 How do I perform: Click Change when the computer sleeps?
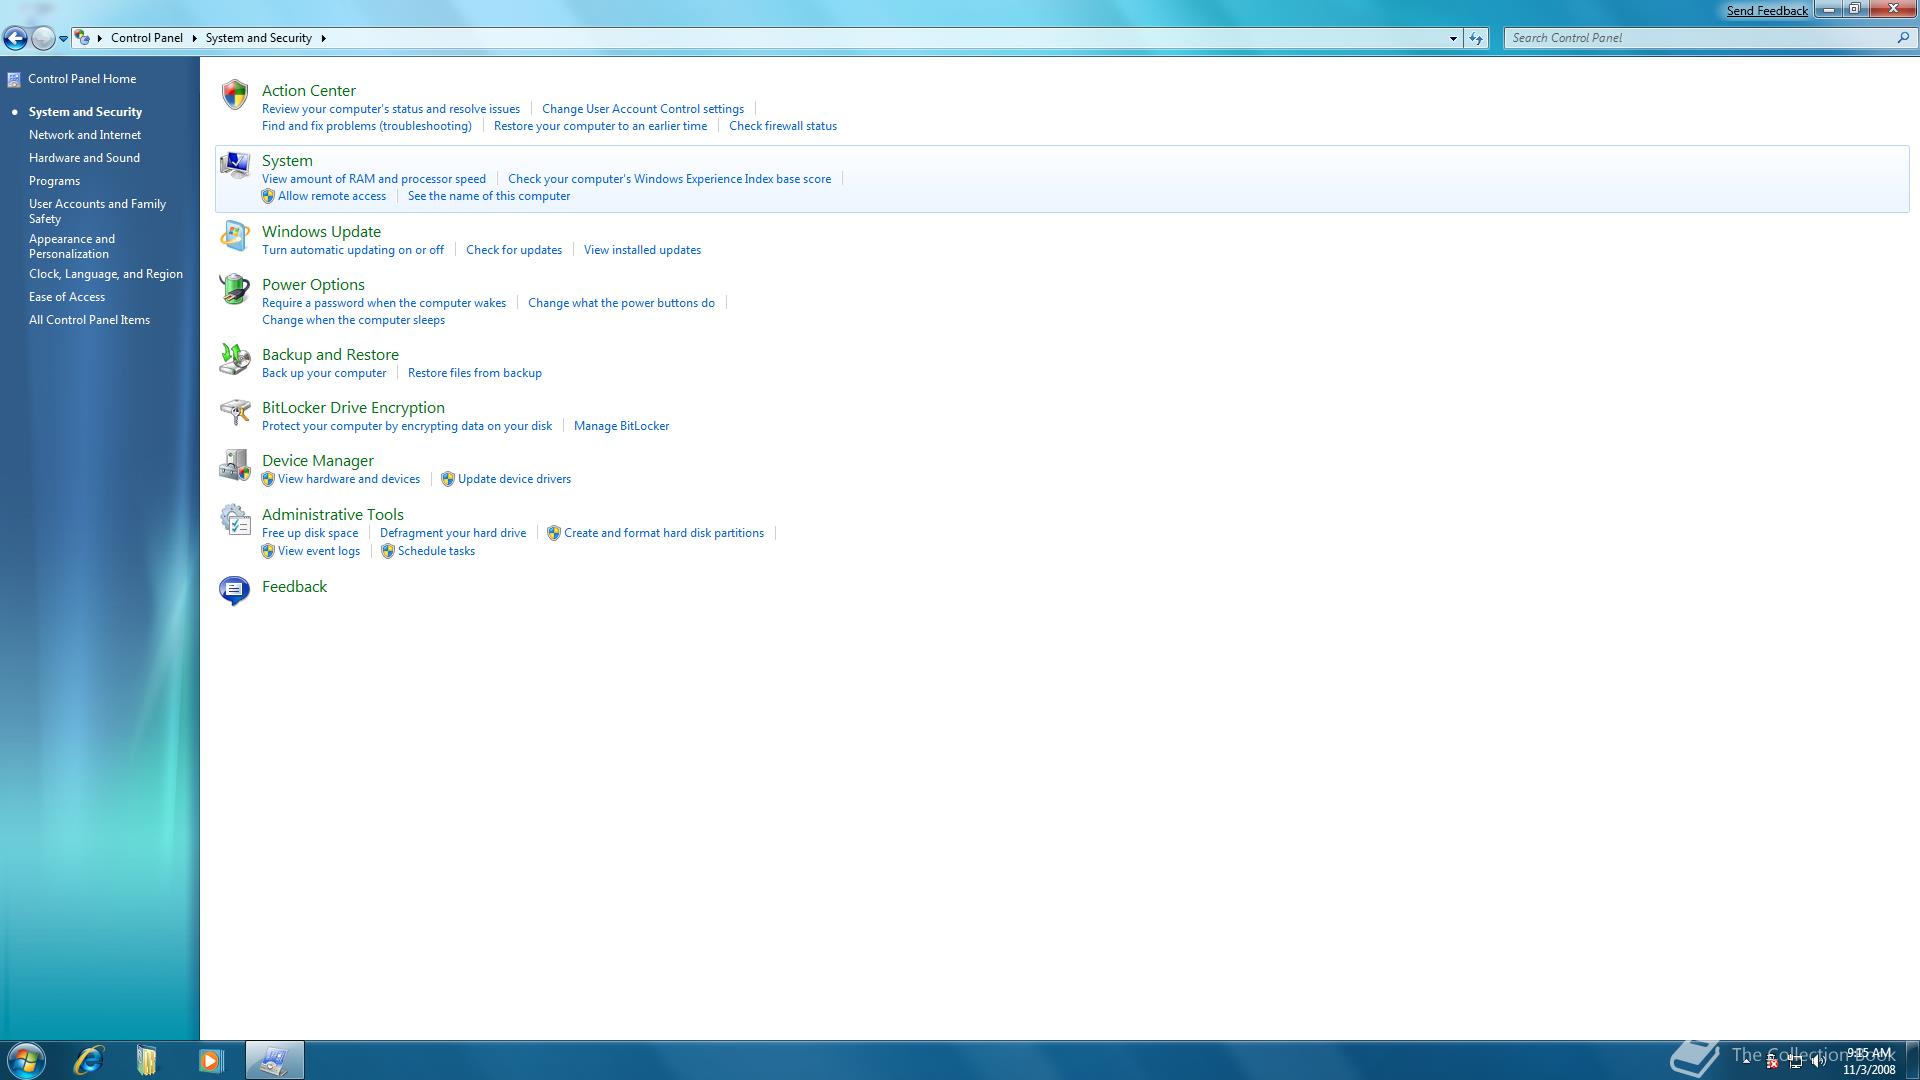[353, 320]
